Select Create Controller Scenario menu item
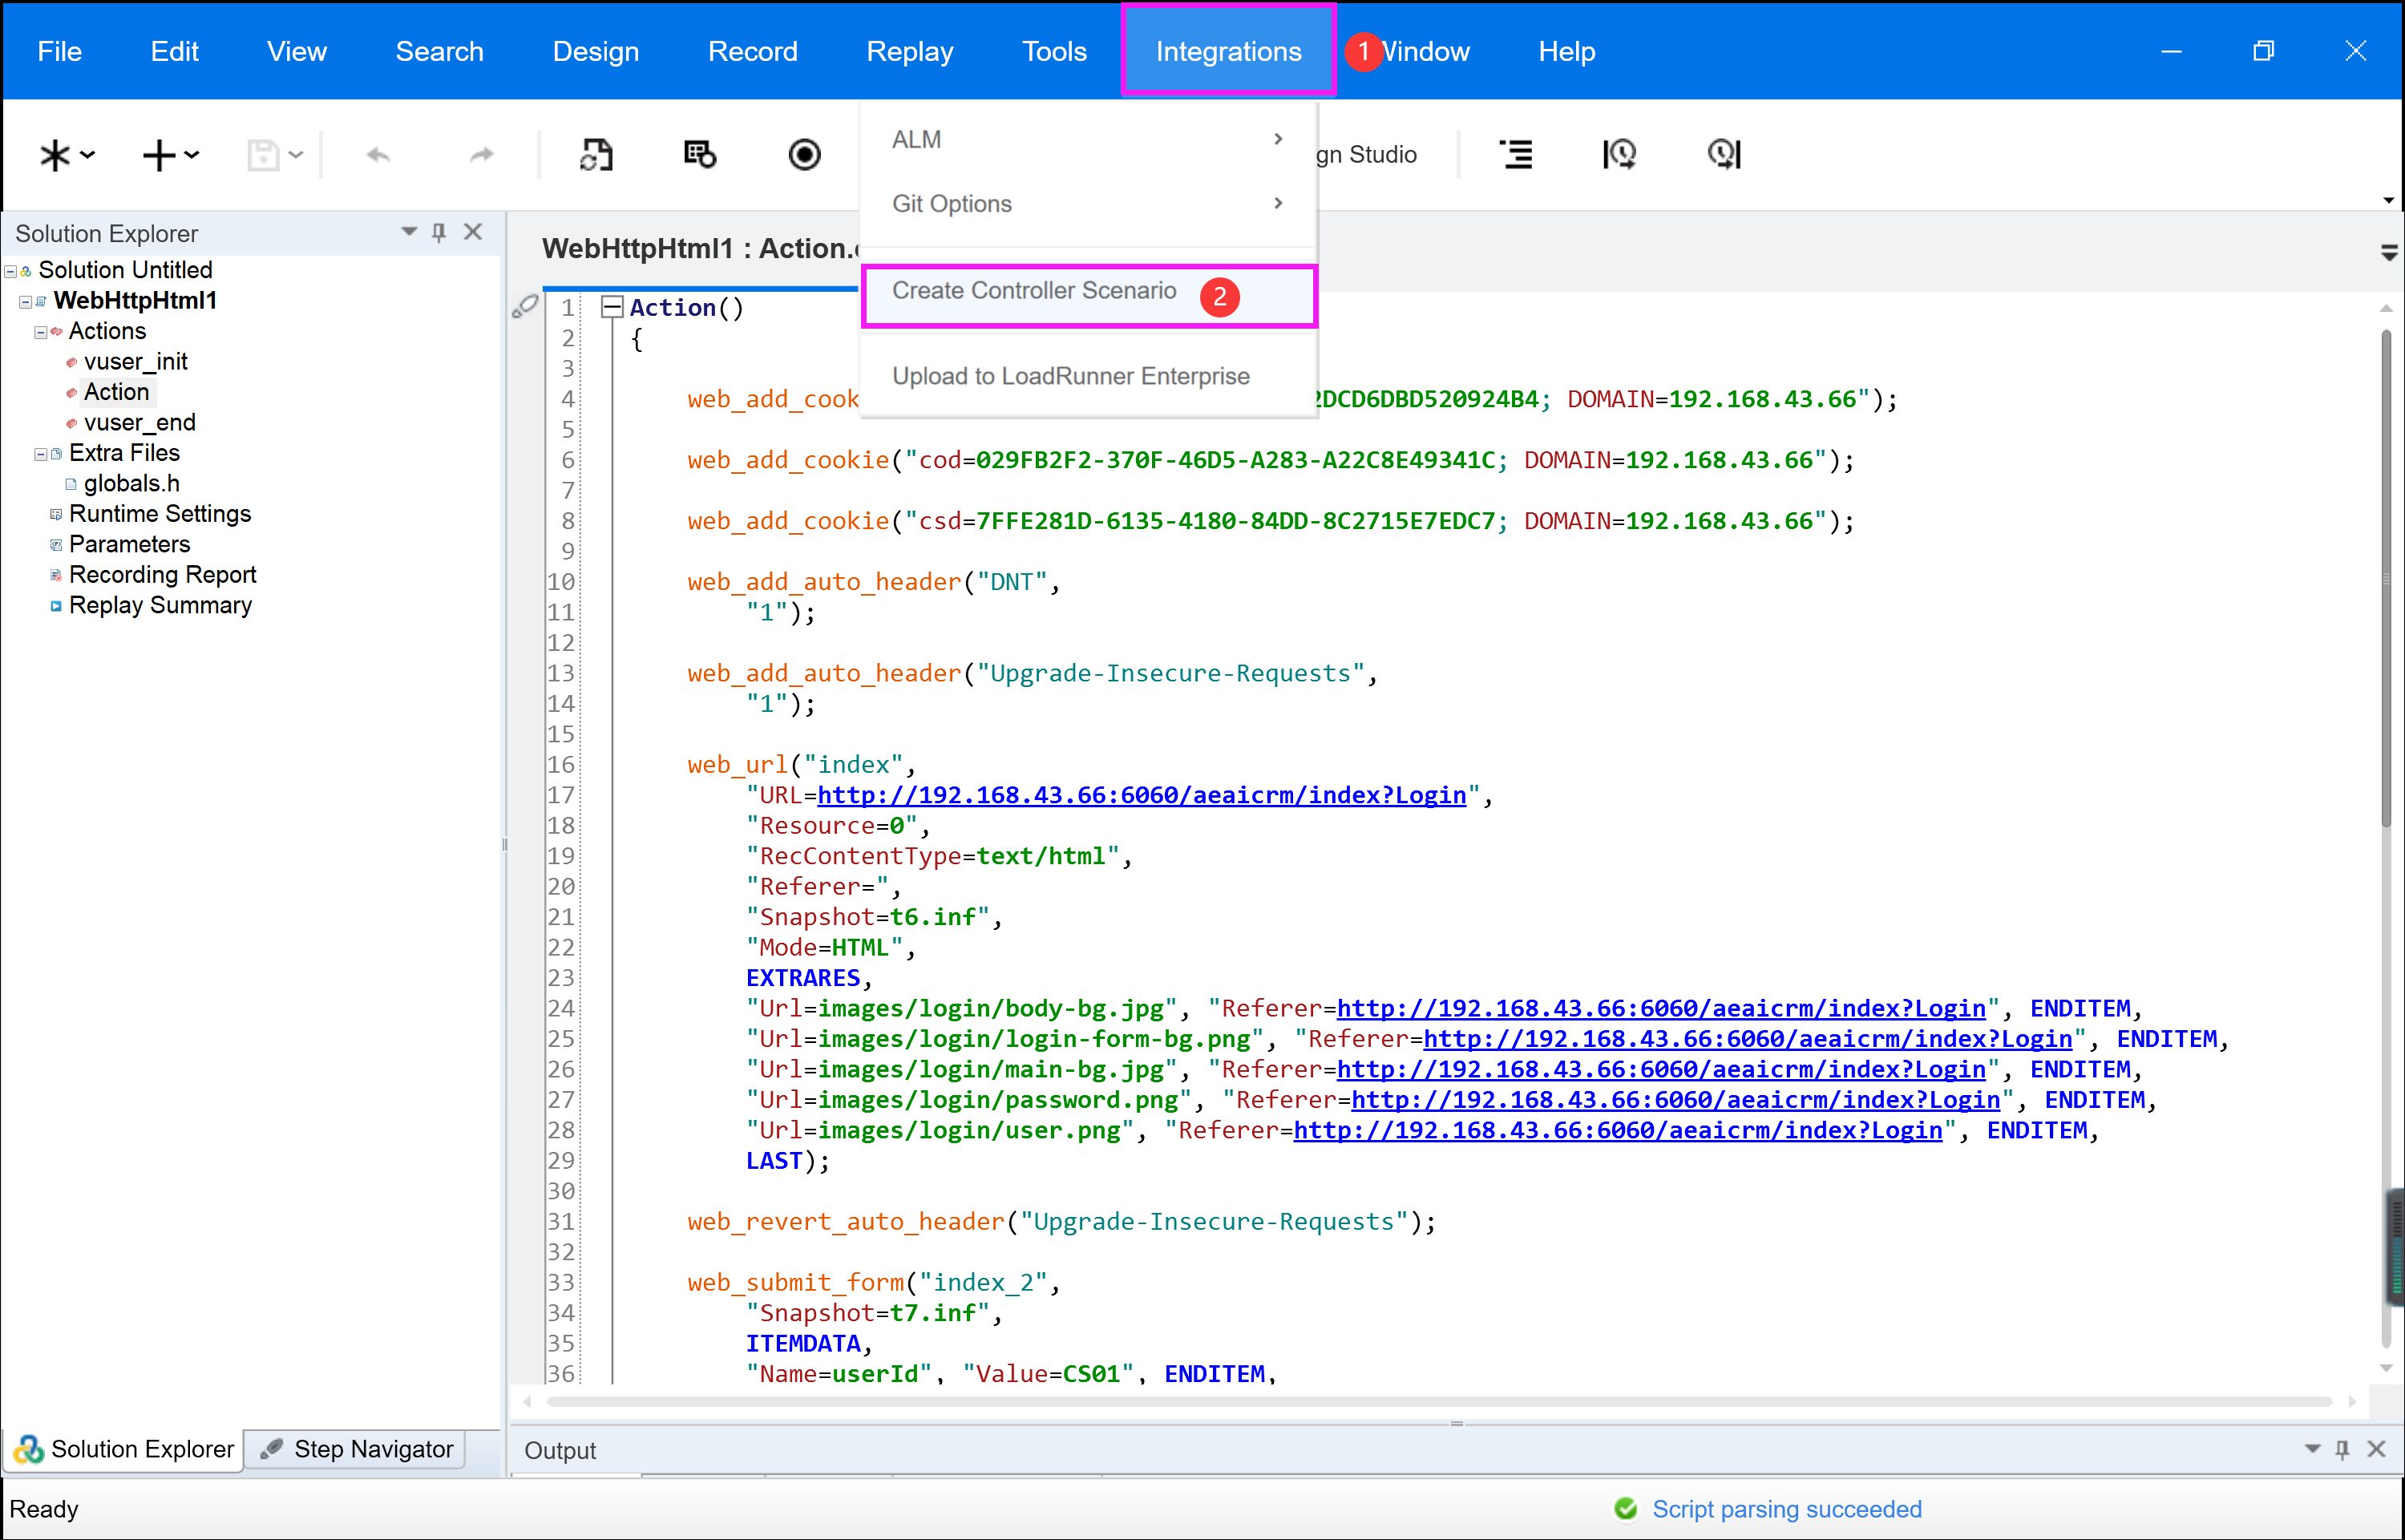 click(1033, 291)
